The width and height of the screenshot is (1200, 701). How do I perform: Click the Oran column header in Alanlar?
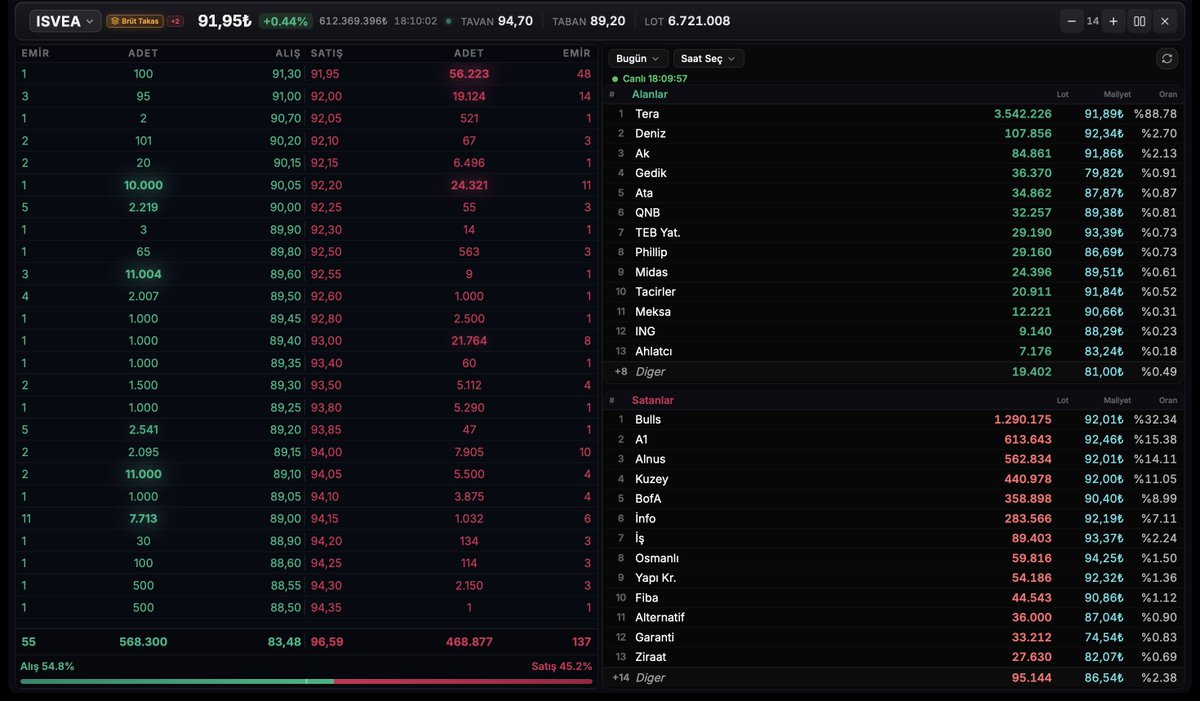tap(1166, 94)
